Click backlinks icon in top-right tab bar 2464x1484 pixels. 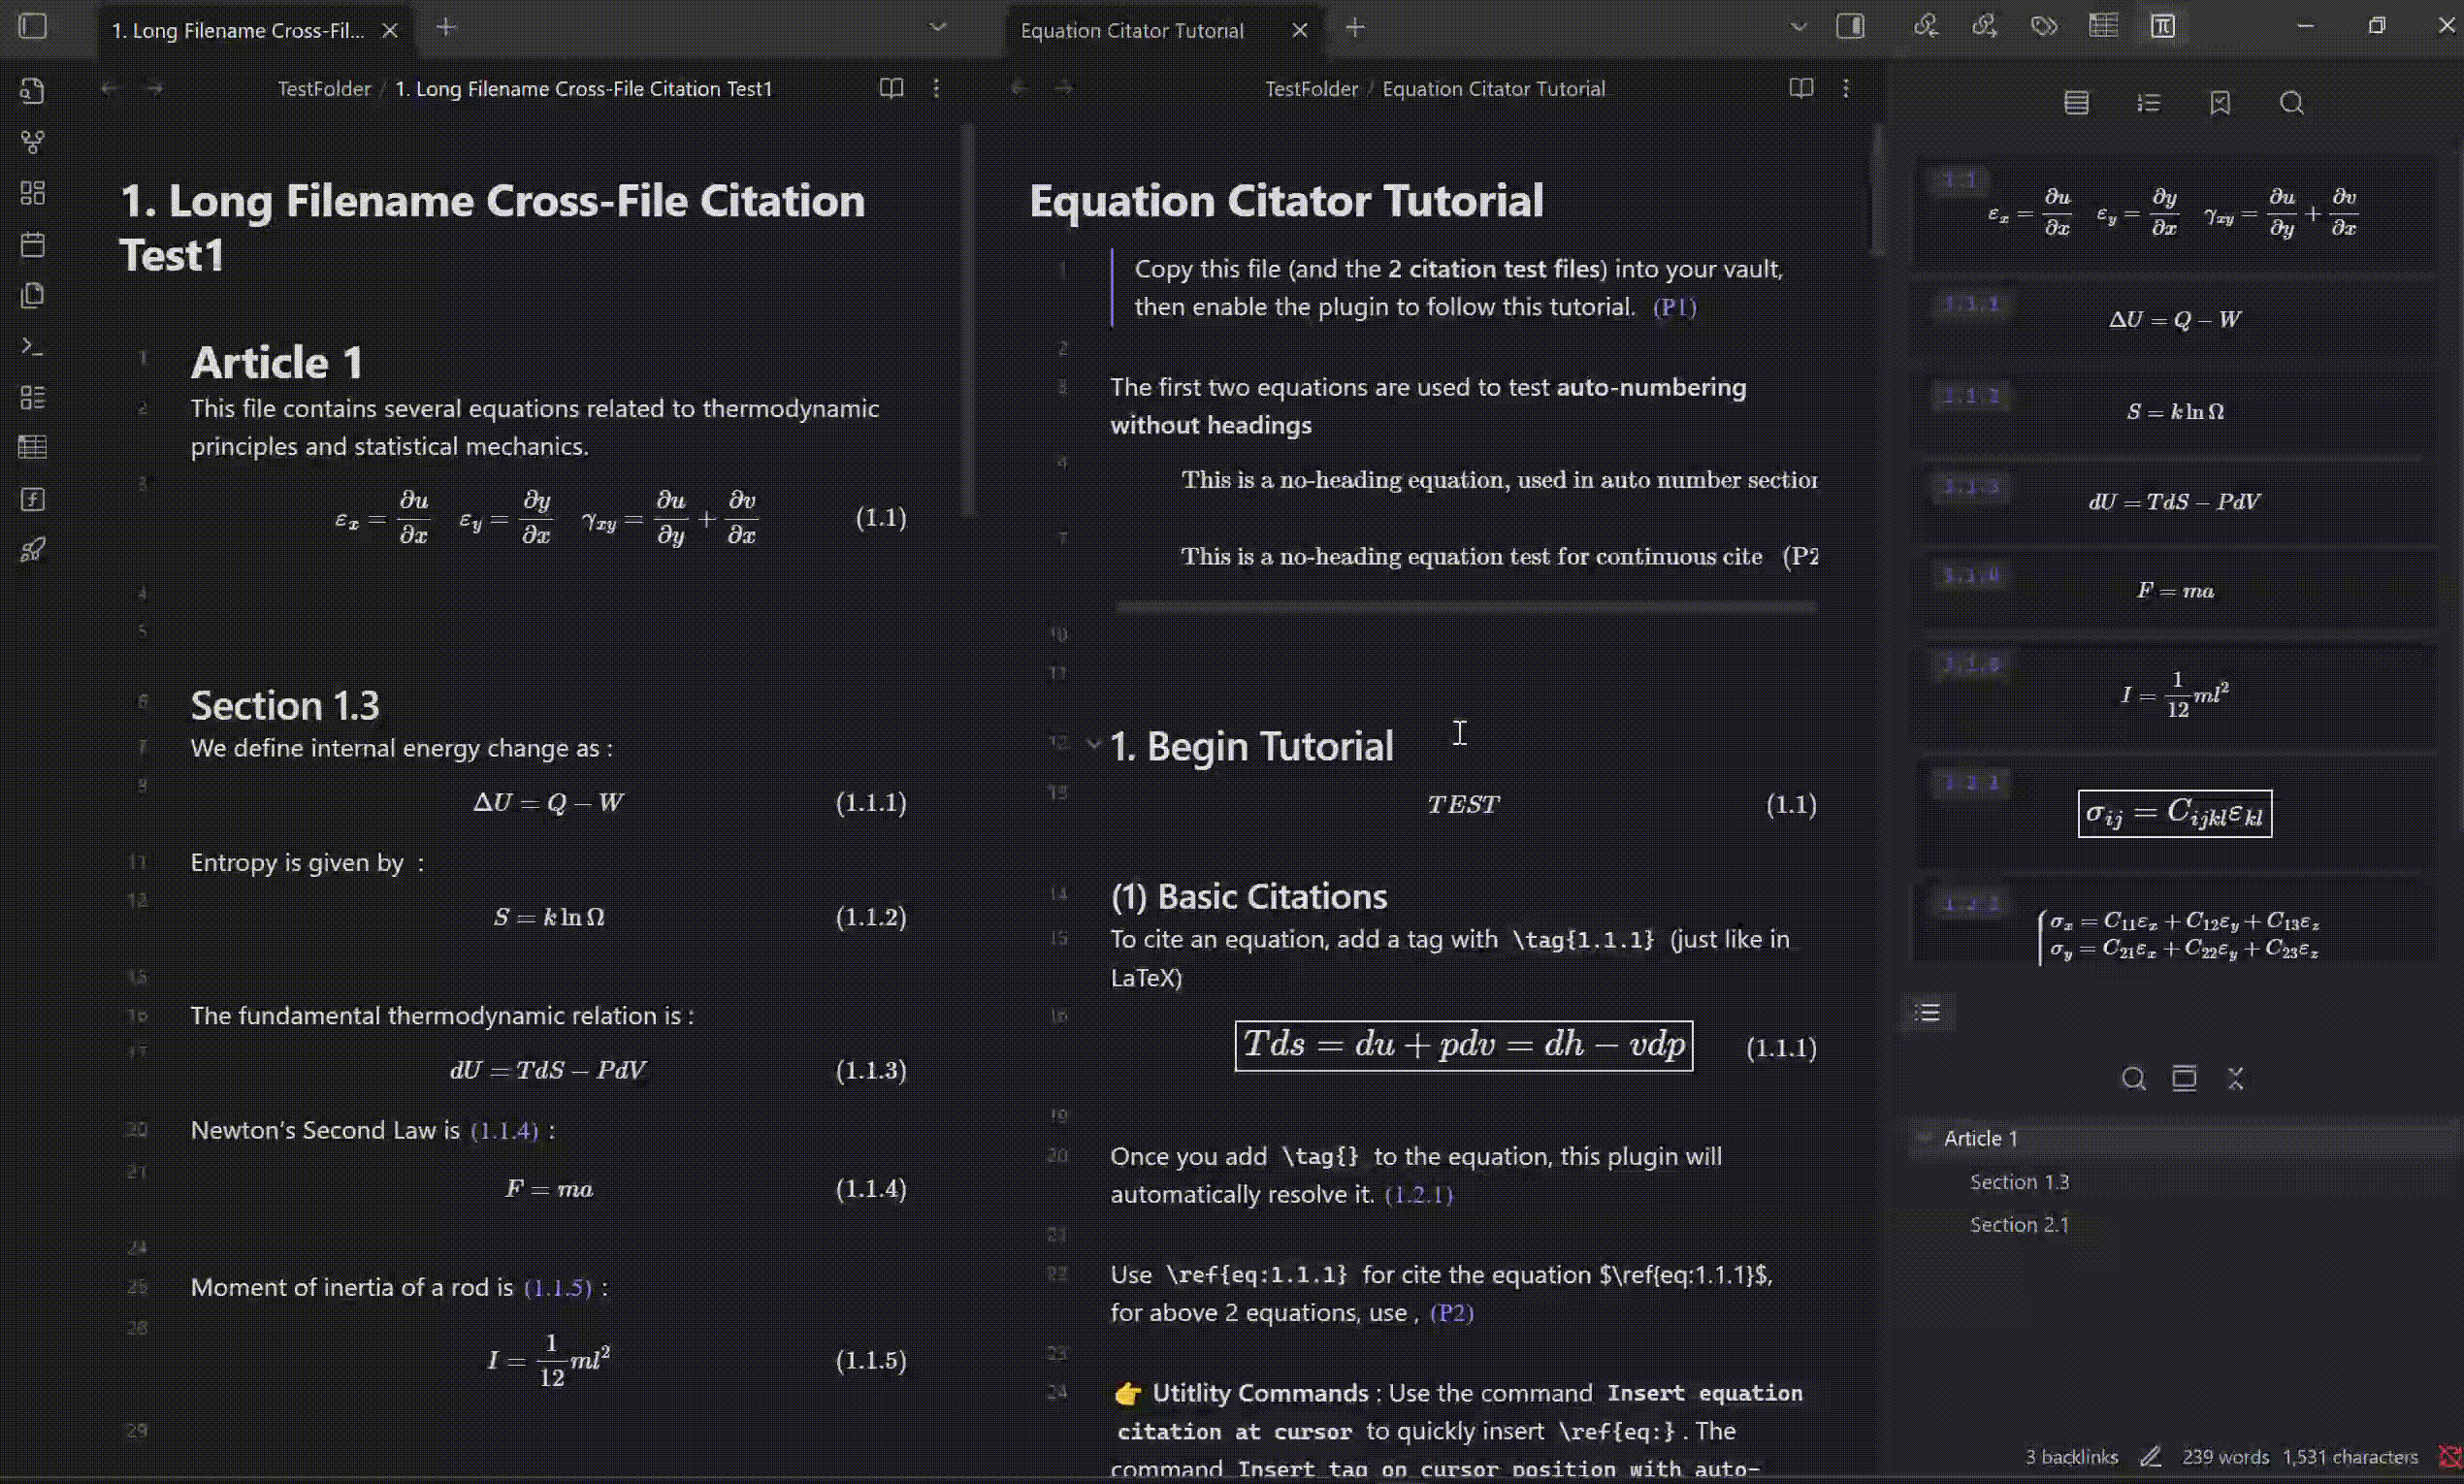point(1925,27)
